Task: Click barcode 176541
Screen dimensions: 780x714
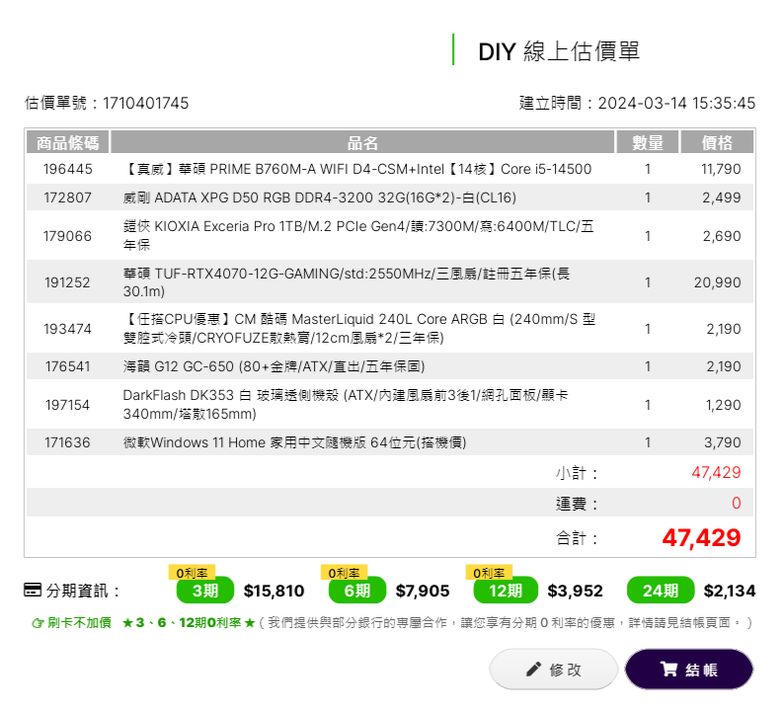Action: click(68, 367)
